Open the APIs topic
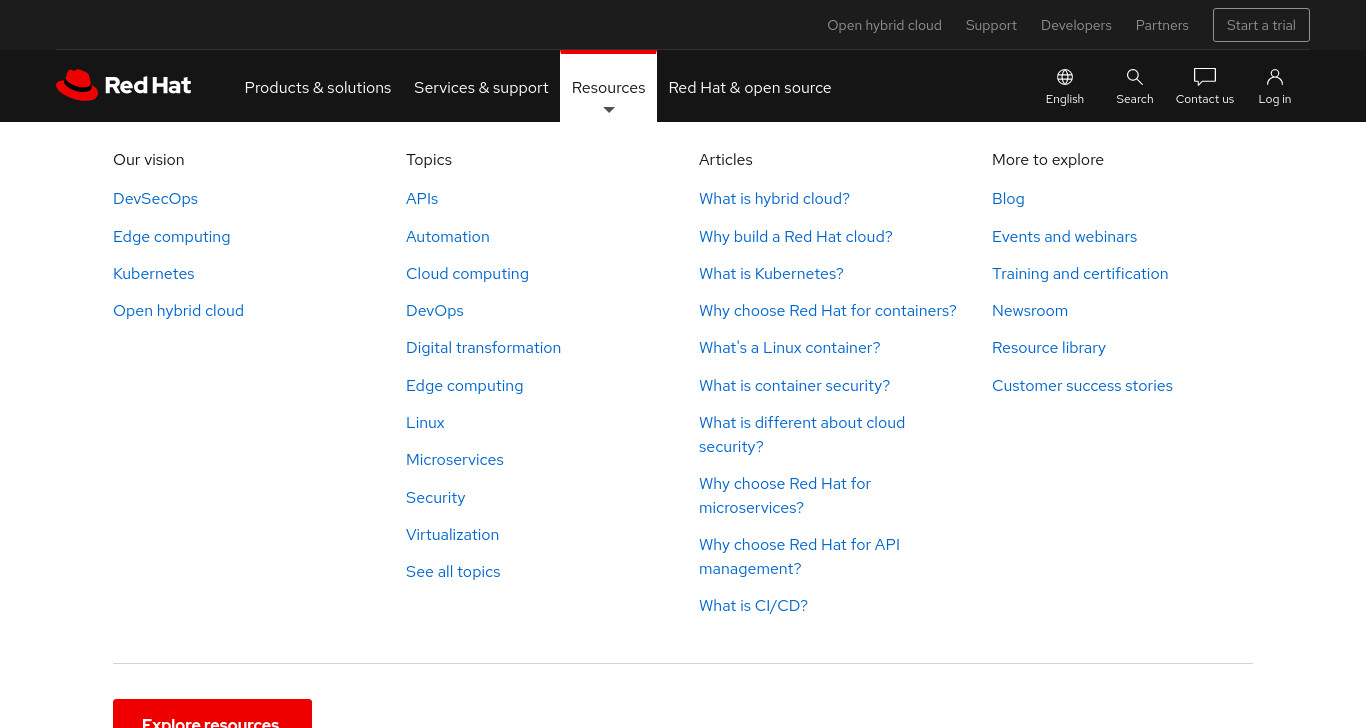The image size is (1366, 728). [422, 199]
